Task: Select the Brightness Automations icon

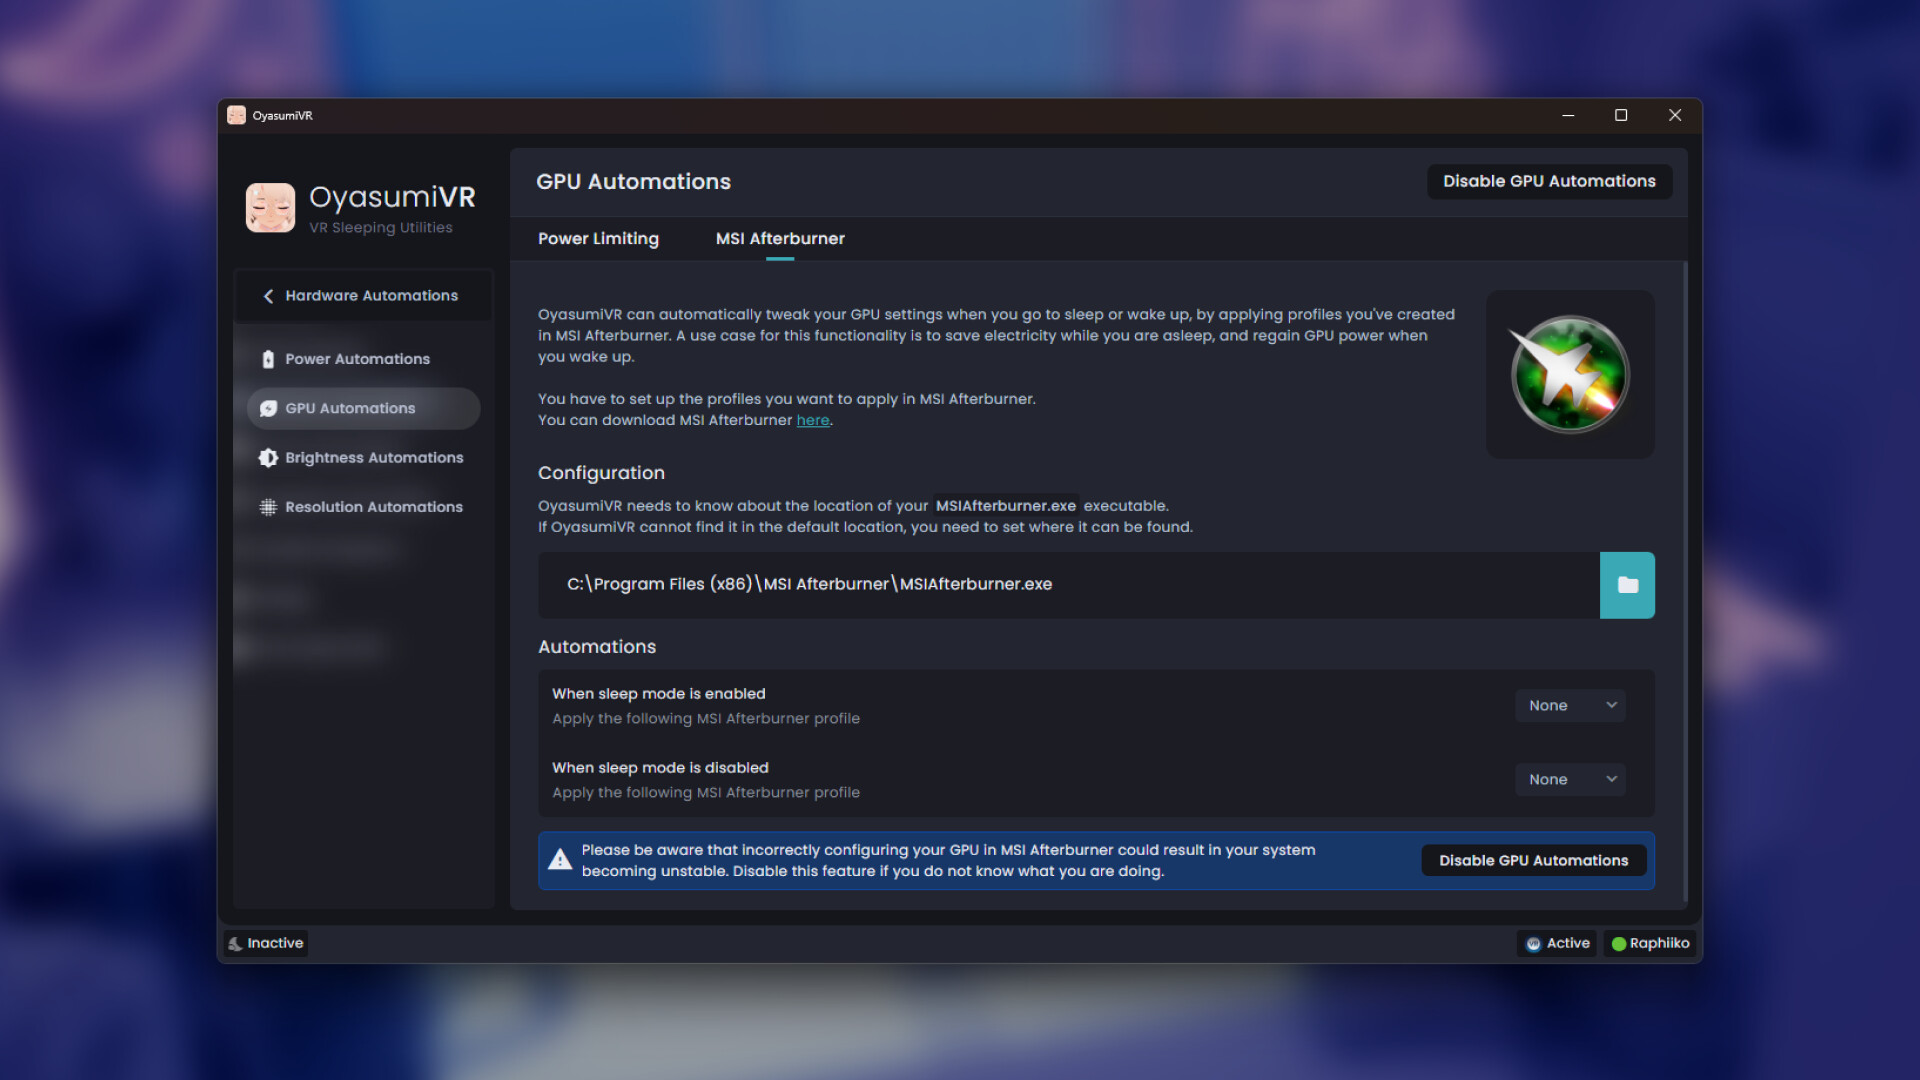Action: tap(267, 457)
